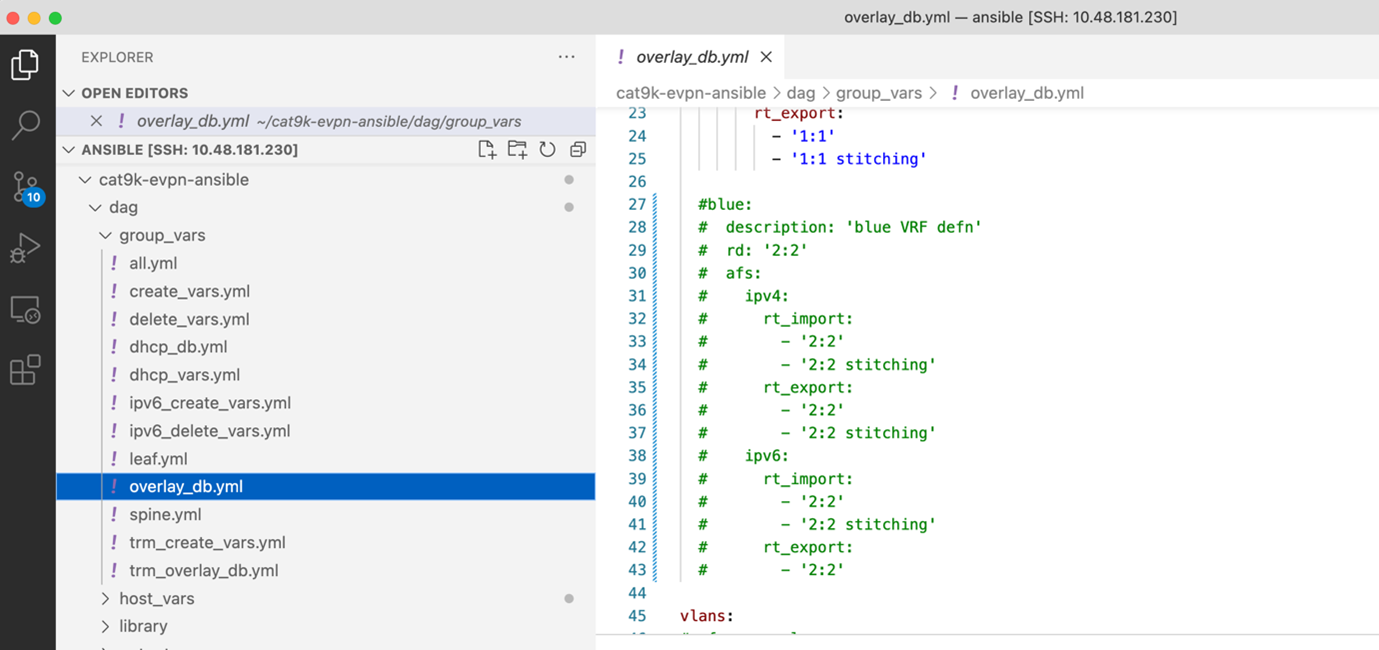The height and width of the screenshot is (650, 1379).
Task: Collapse the Open Editors section
Action: click(x=68, y=93)
